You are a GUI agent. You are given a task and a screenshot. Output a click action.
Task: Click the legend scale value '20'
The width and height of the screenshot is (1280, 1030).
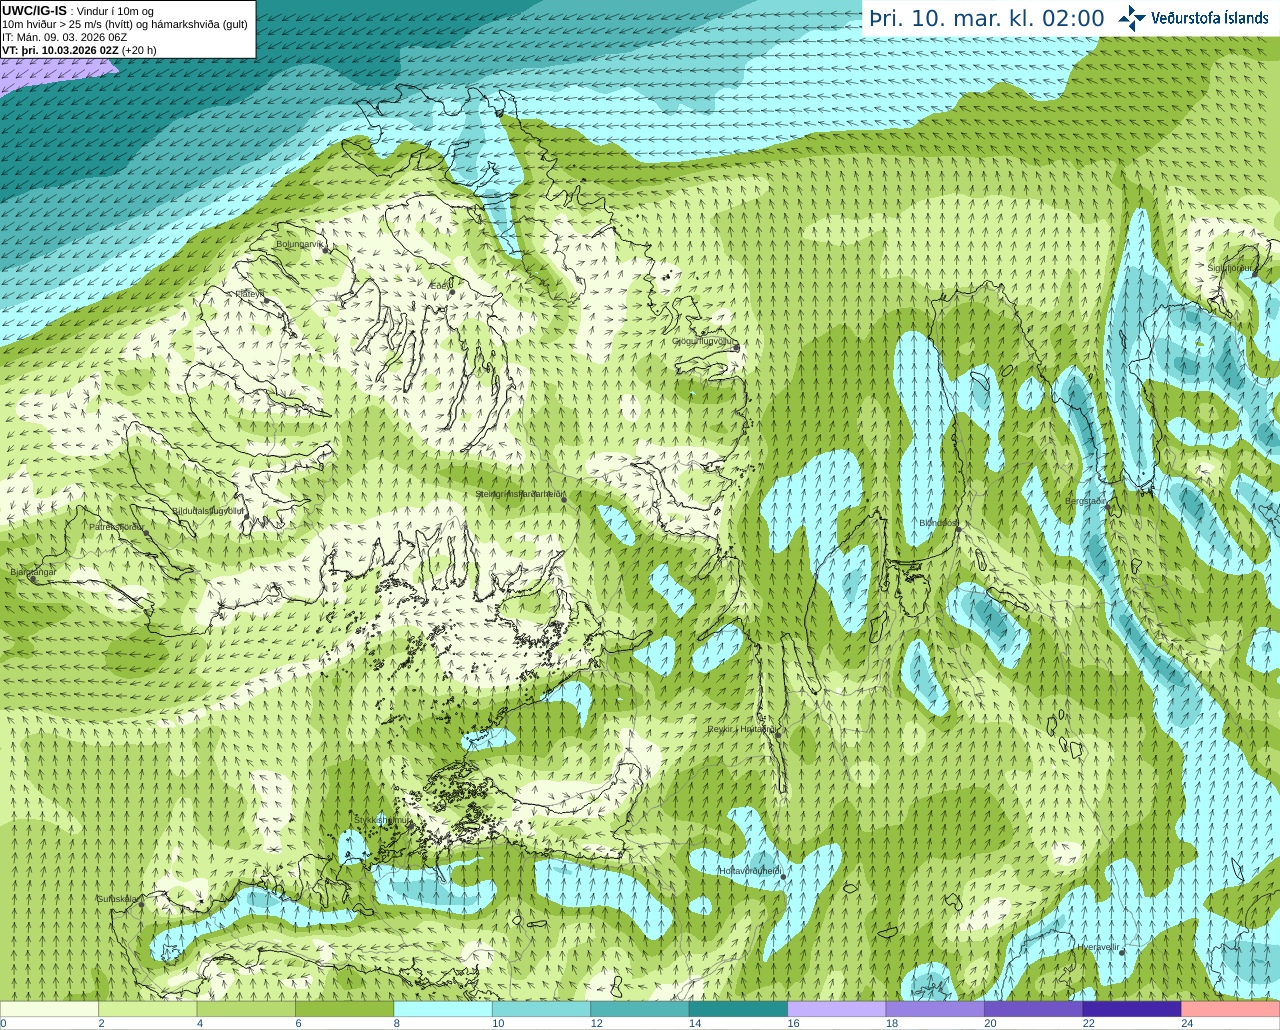pos(990,1023)
